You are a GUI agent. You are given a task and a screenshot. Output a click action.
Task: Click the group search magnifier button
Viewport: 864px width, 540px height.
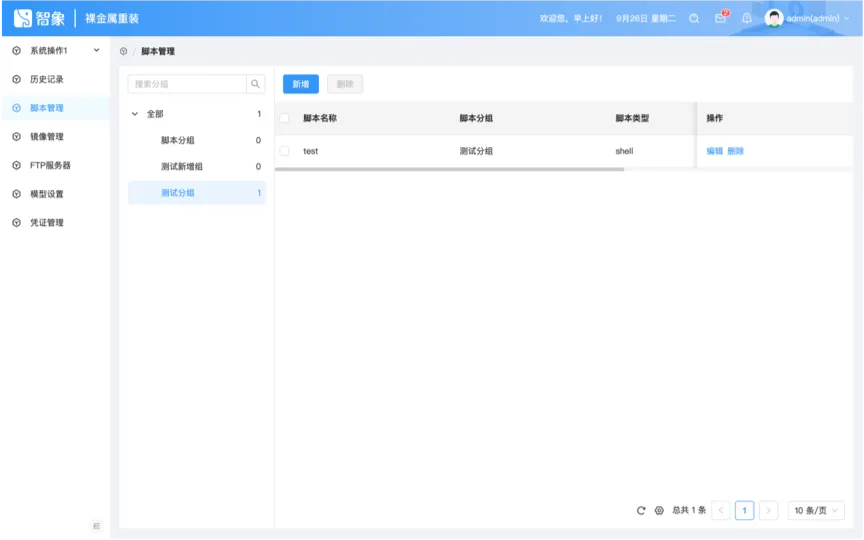(256, 84)
